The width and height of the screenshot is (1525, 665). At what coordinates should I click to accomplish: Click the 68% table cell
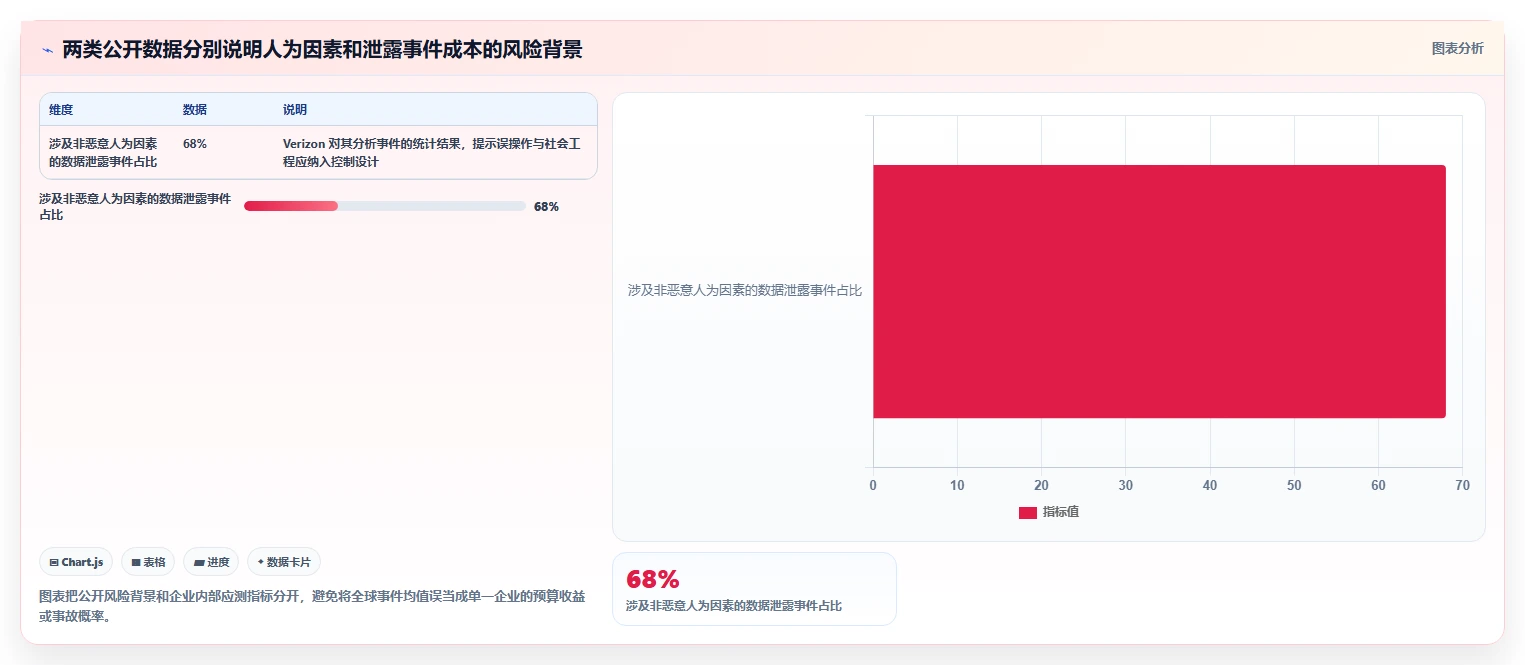click(195, 144)
